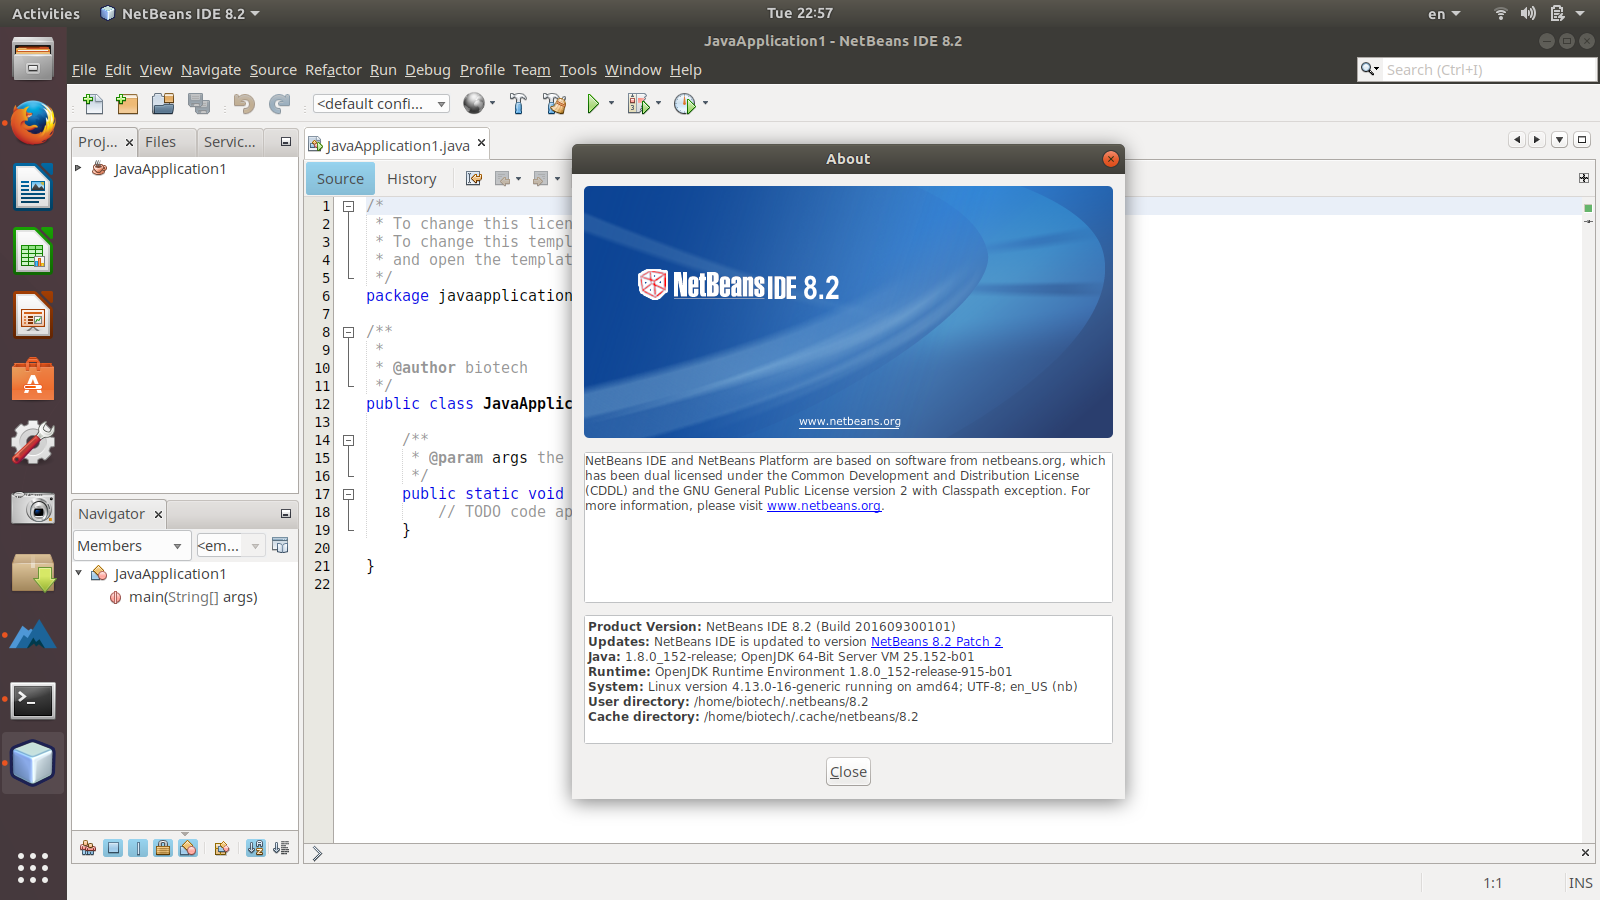Image resolution: width=1600 pixels, height=900 pixels.
Task: Open the sound volume indicator
Action: [x=1528, y=14]
